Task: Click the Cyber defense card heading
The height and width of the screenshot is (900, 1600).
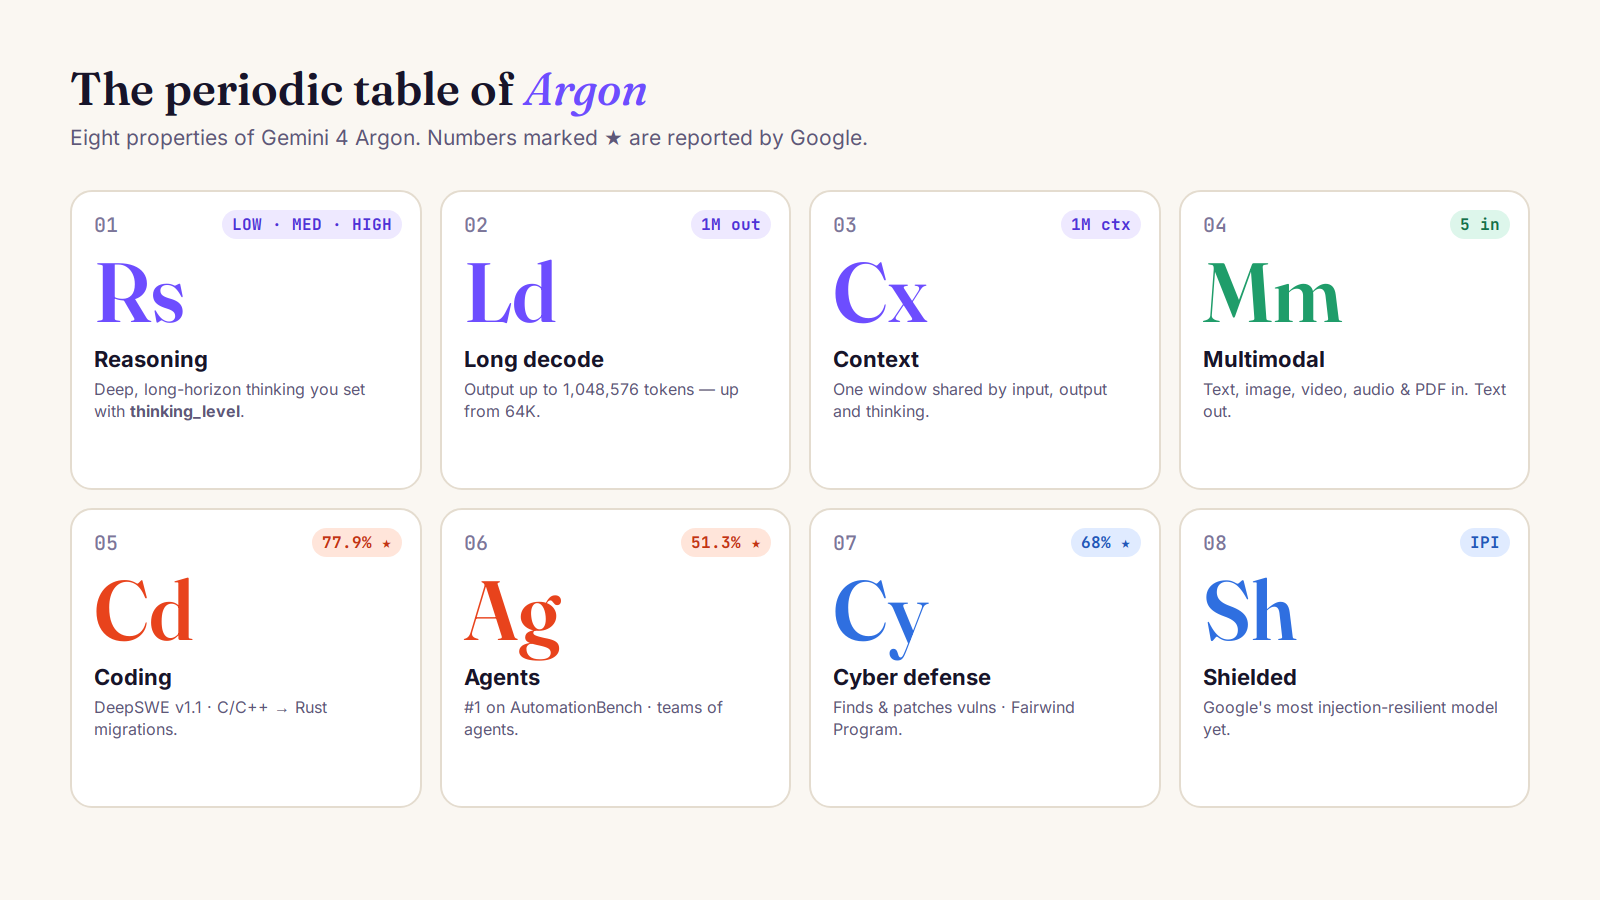Action: (912, 677)
